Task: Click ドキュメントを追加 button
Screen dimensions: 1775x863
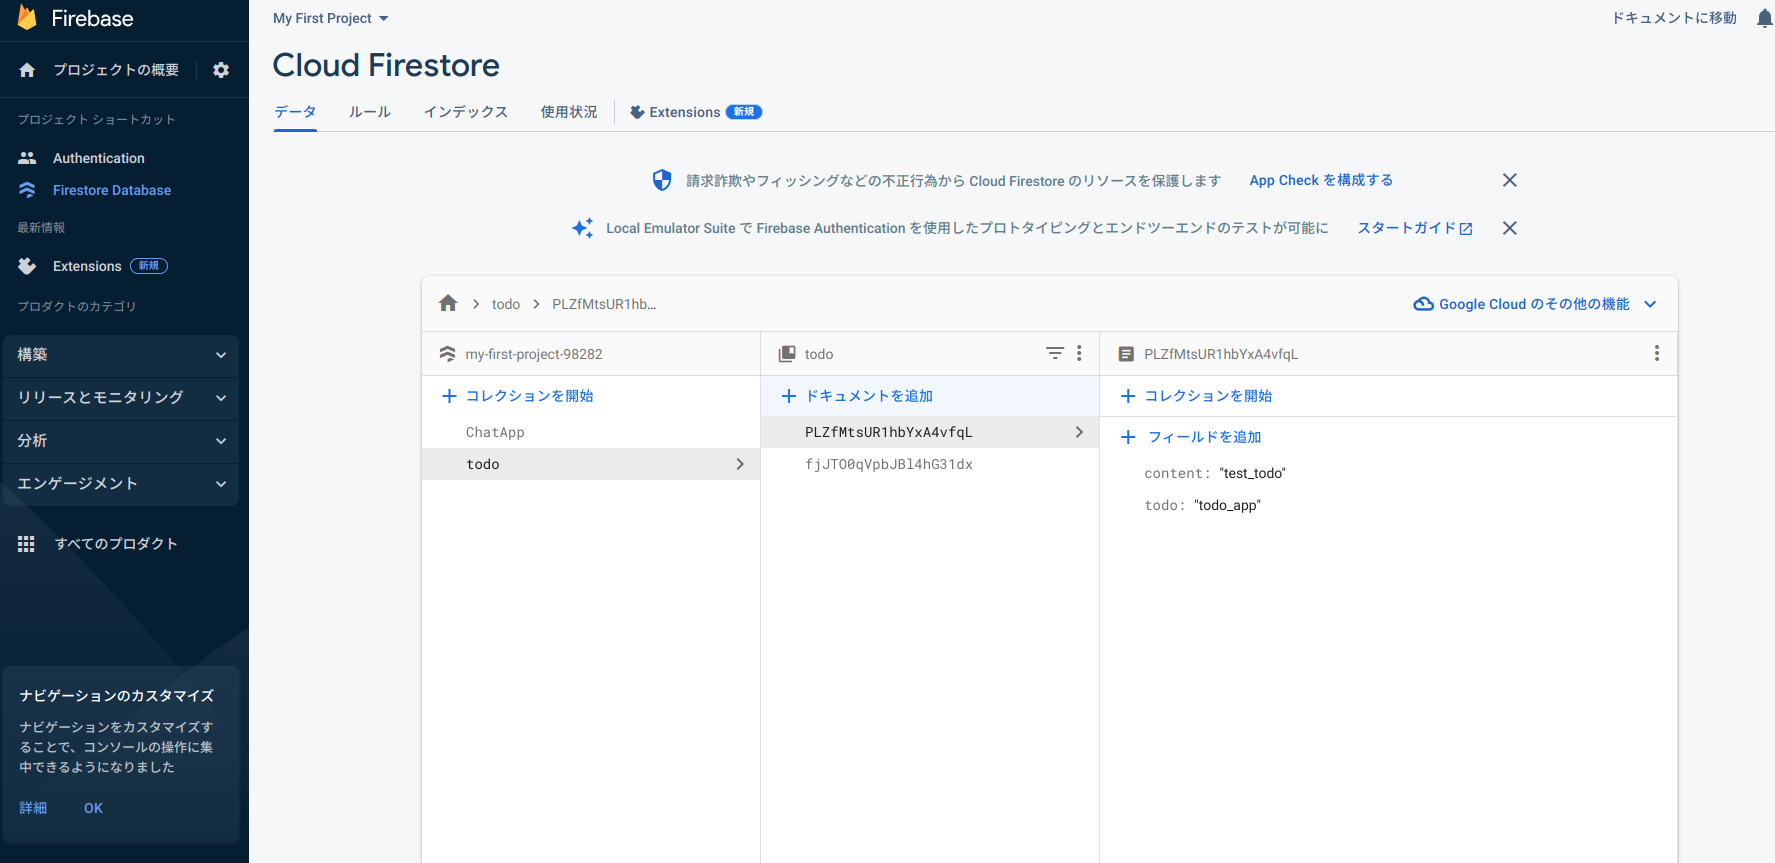Action: click(869, 396)
